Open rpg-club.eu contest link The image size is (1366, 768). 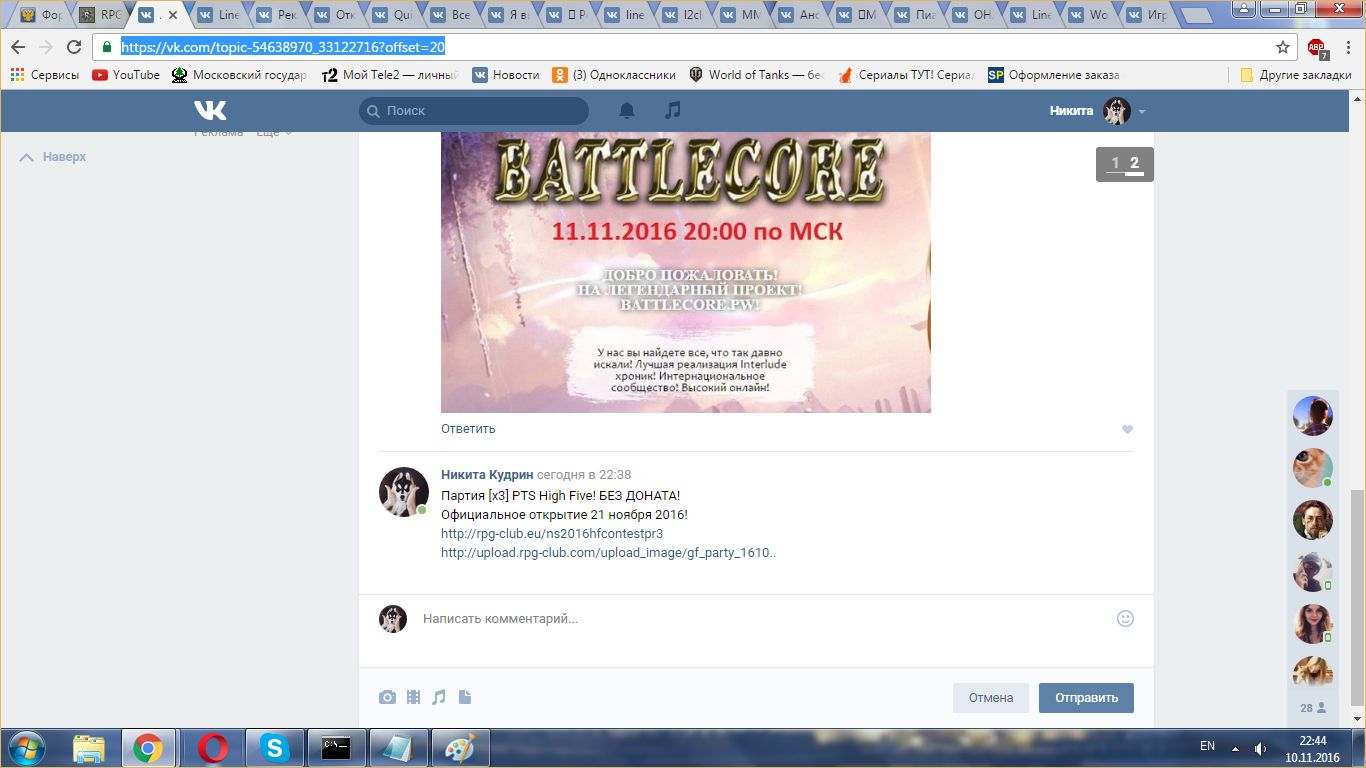point(552,534)
